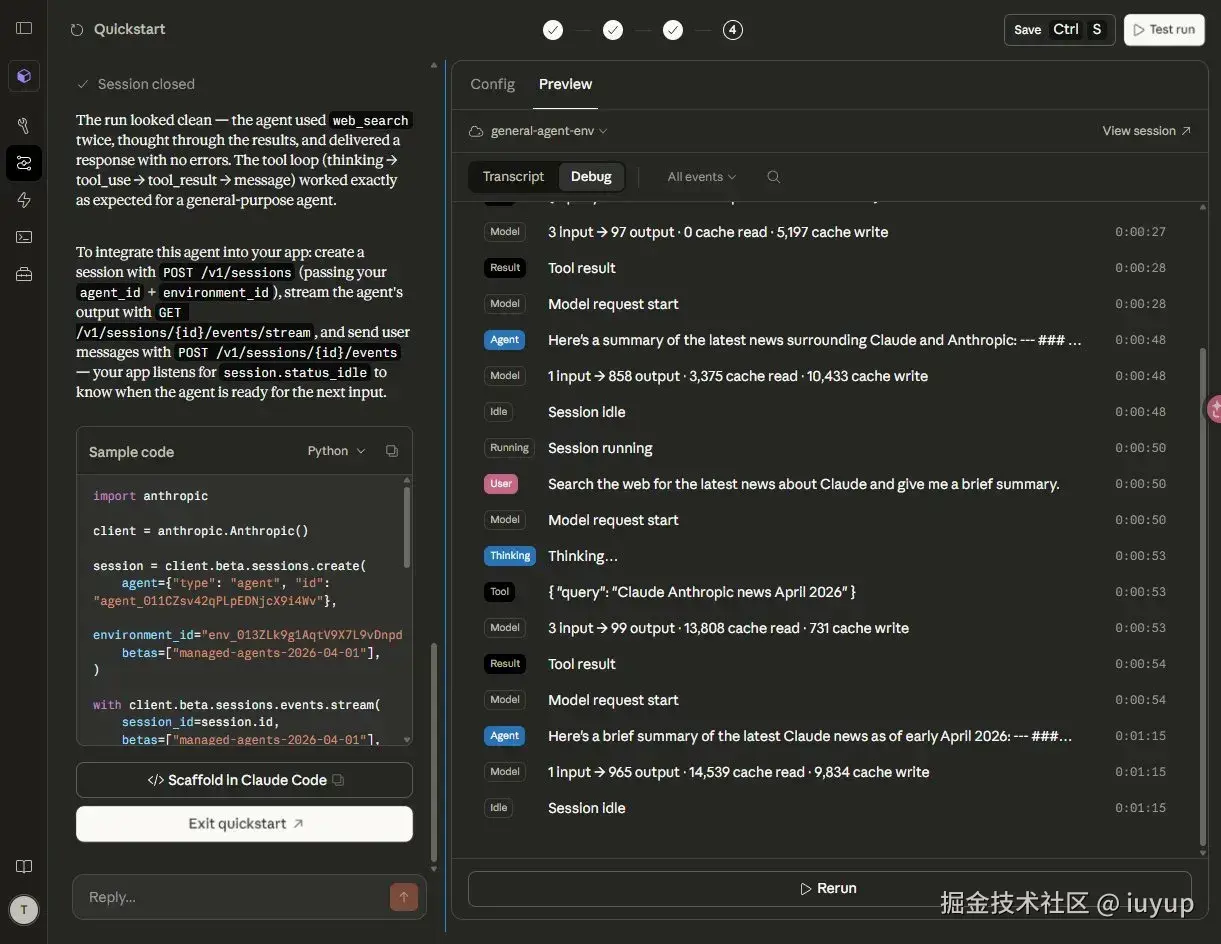Open the lightning bolt icon in sidebar
The width and height of the screenshot is (1221, 944).
click(x=24, y=200)
